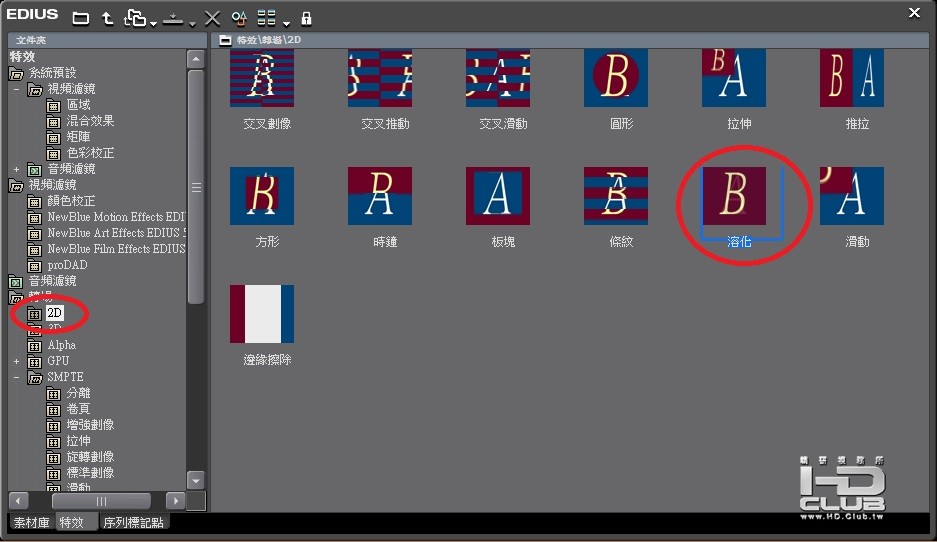Collapse the SMPTE folder

(x=16, y=377)
